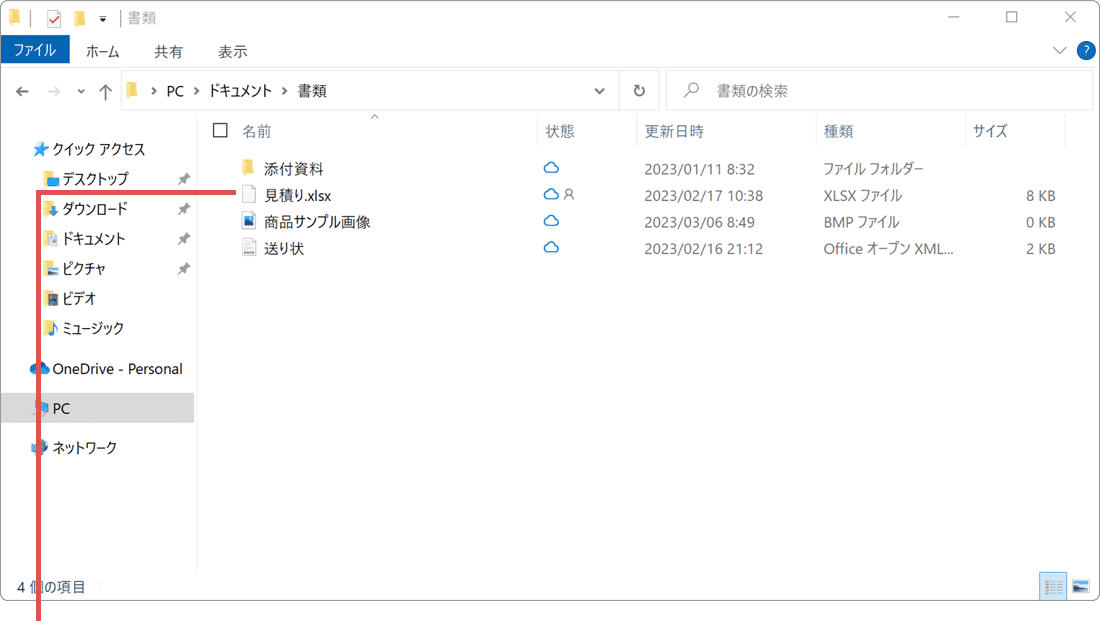Click the 書類の検索 search box

(880, 91)
